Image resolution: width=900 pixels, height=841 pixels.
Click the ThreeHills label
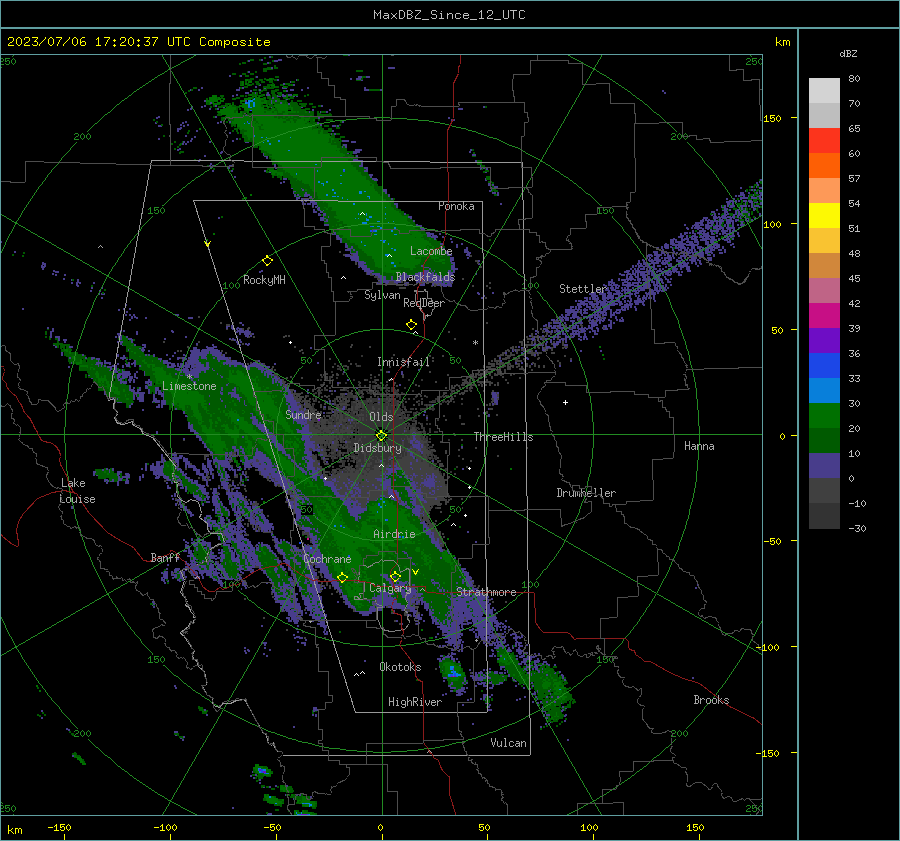(503, 437)
